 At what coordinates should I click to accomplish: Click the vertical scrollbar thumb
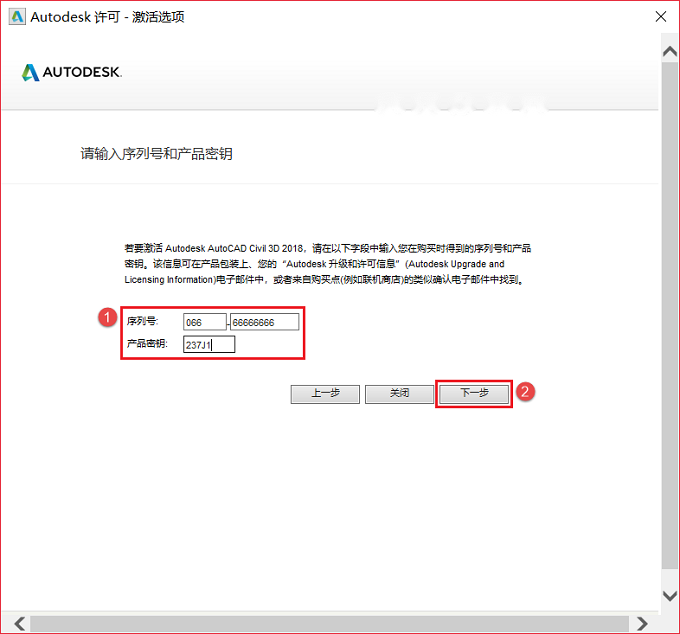(670, 315)
